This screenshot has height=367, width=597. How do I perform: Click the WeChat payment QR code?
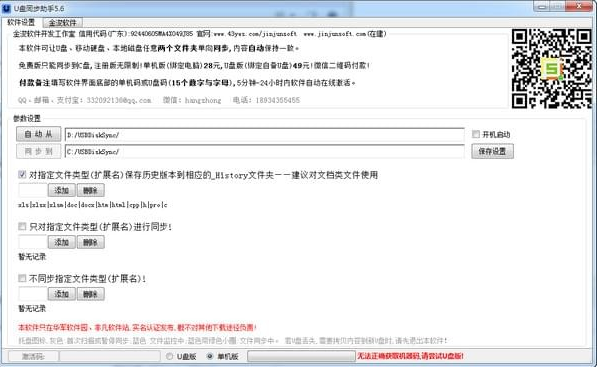pyautogui.click(x=552, y=69)
